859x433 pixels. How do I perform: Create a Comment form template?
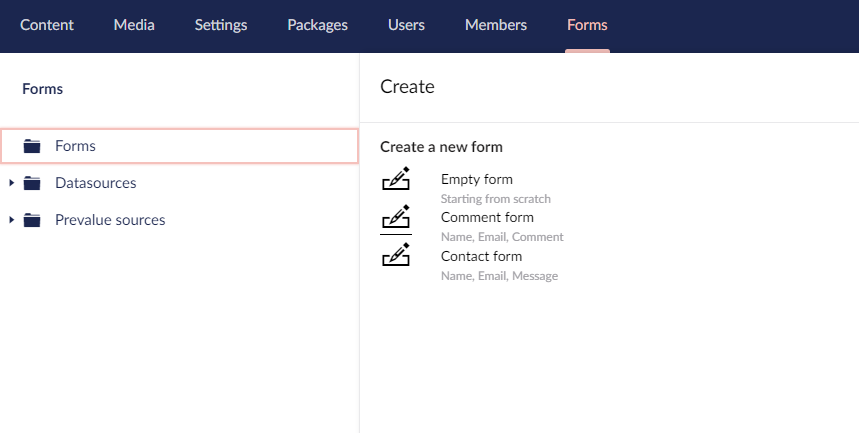pyautogui.click(x=487, y=217)
